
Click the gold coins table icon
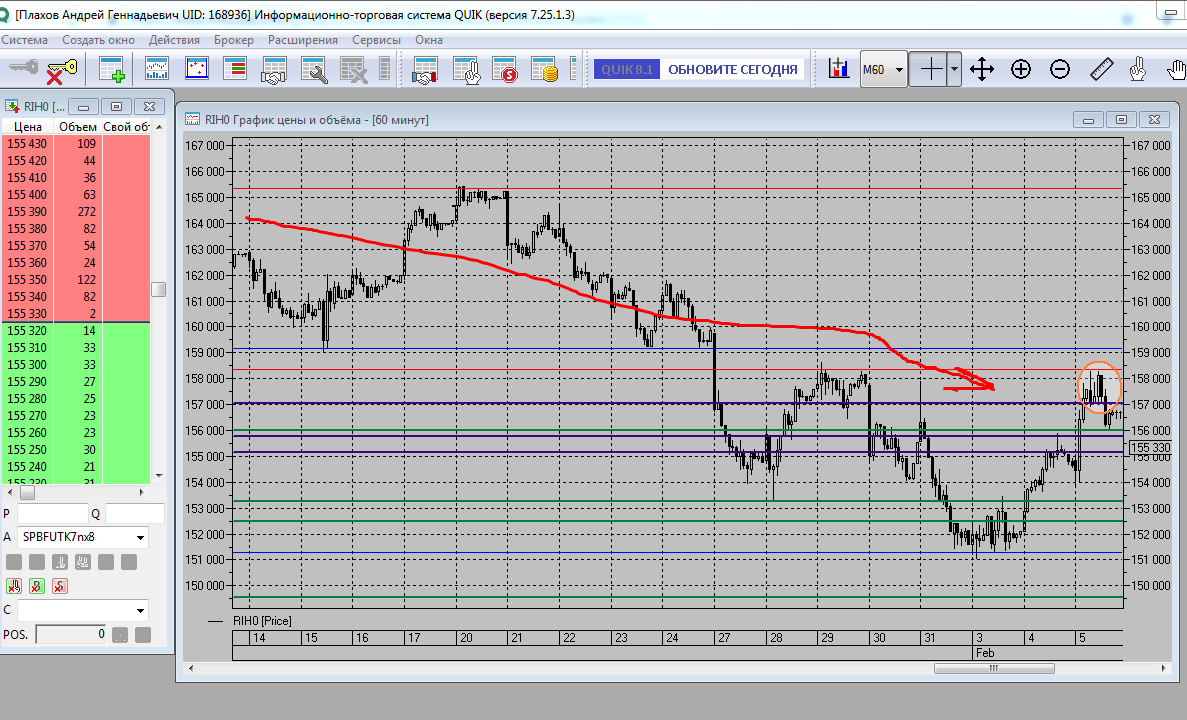pos(545,69)
